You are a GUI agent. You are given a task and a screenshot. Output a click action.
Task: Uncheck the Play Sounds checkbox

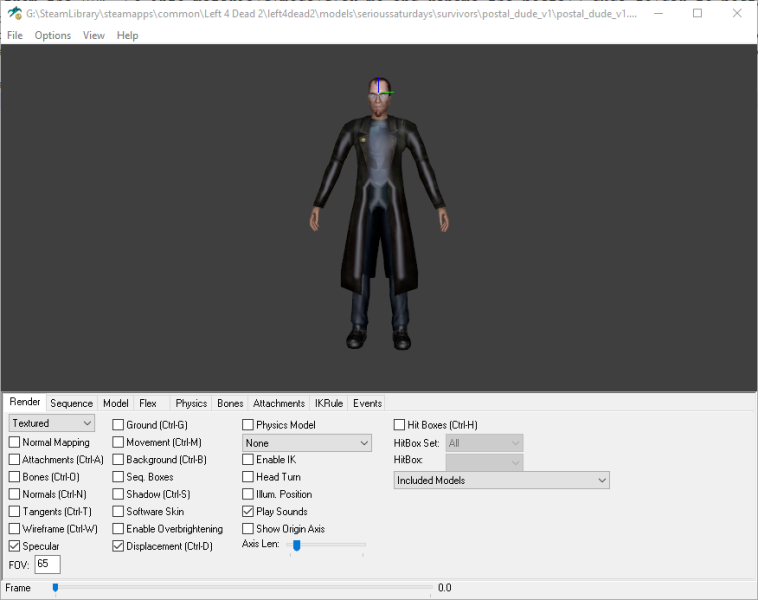(x=248, y=512)
